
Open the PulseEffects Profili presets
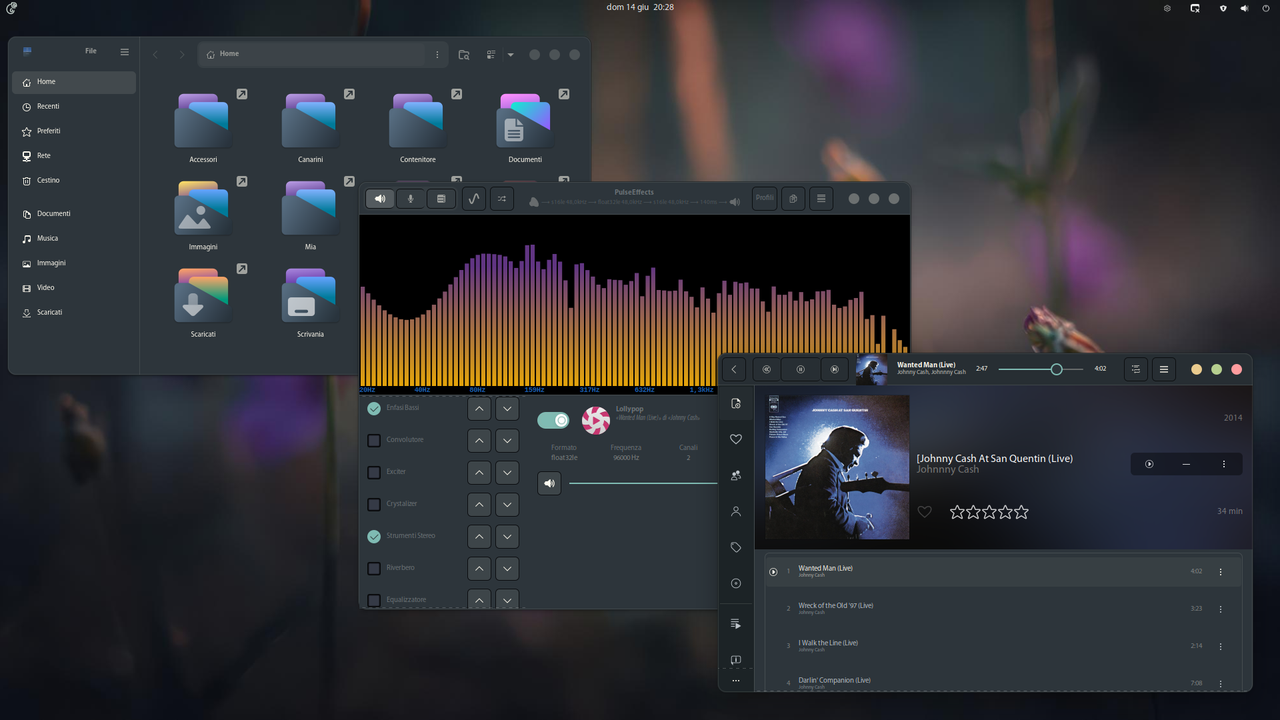(765, 198)
